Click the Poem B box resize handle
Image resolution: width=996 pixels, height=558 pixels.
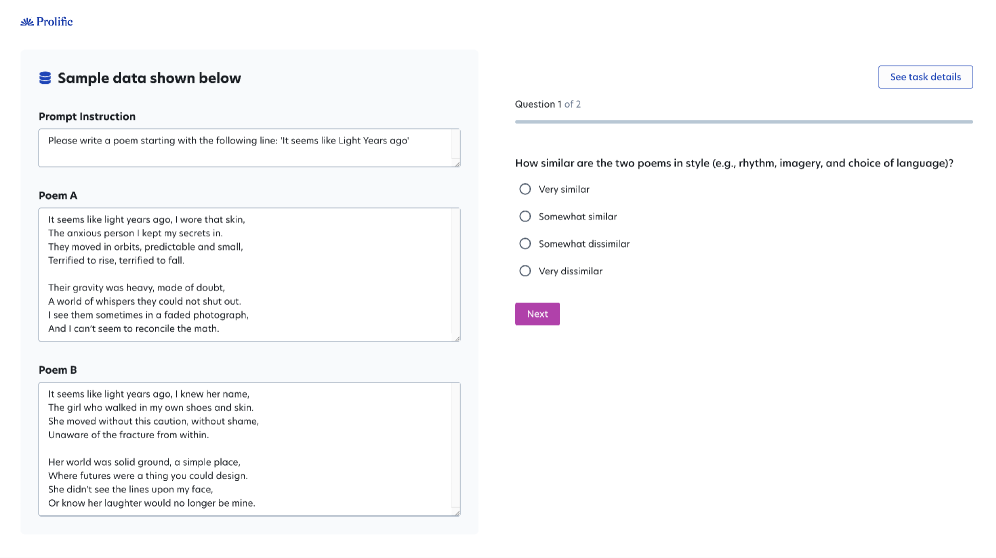[456, 512]
